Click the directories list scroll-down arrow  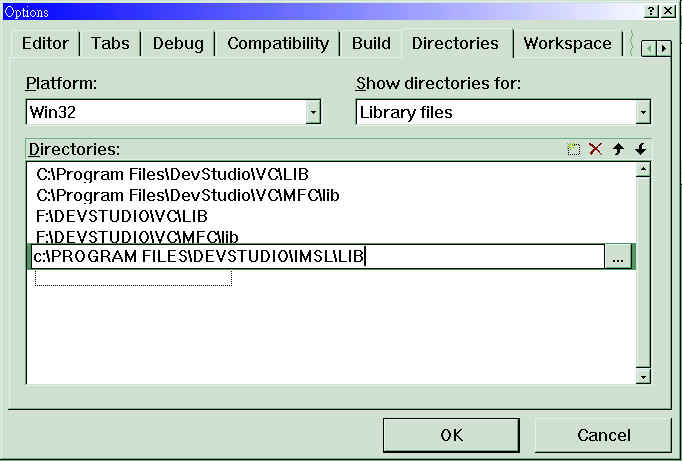[643, 376]
